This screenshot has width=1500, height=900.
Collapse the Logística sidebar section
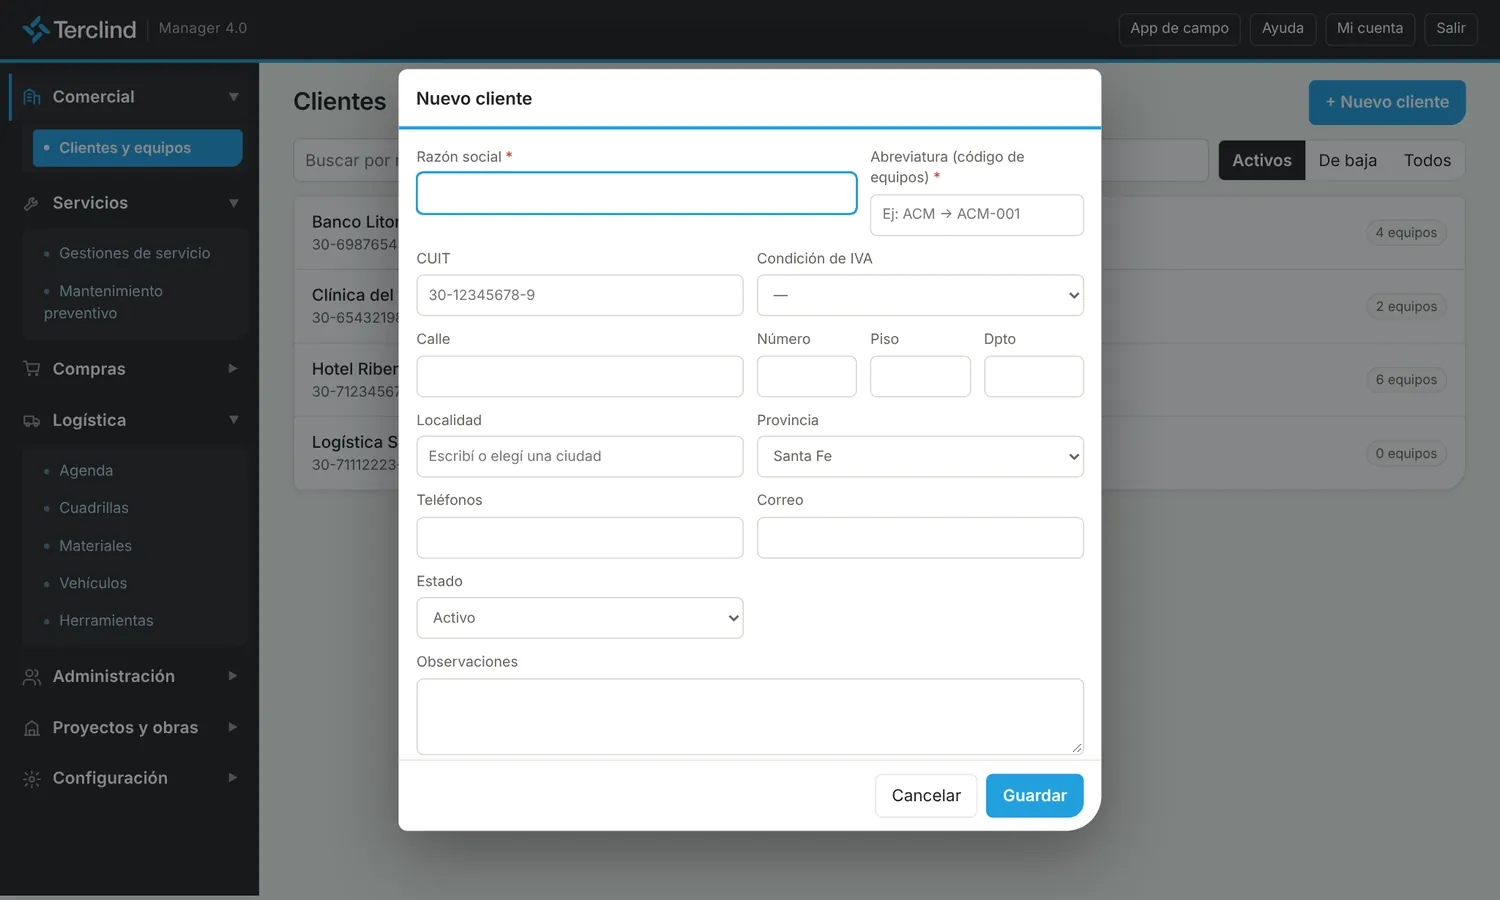click(x=233, y=420)
